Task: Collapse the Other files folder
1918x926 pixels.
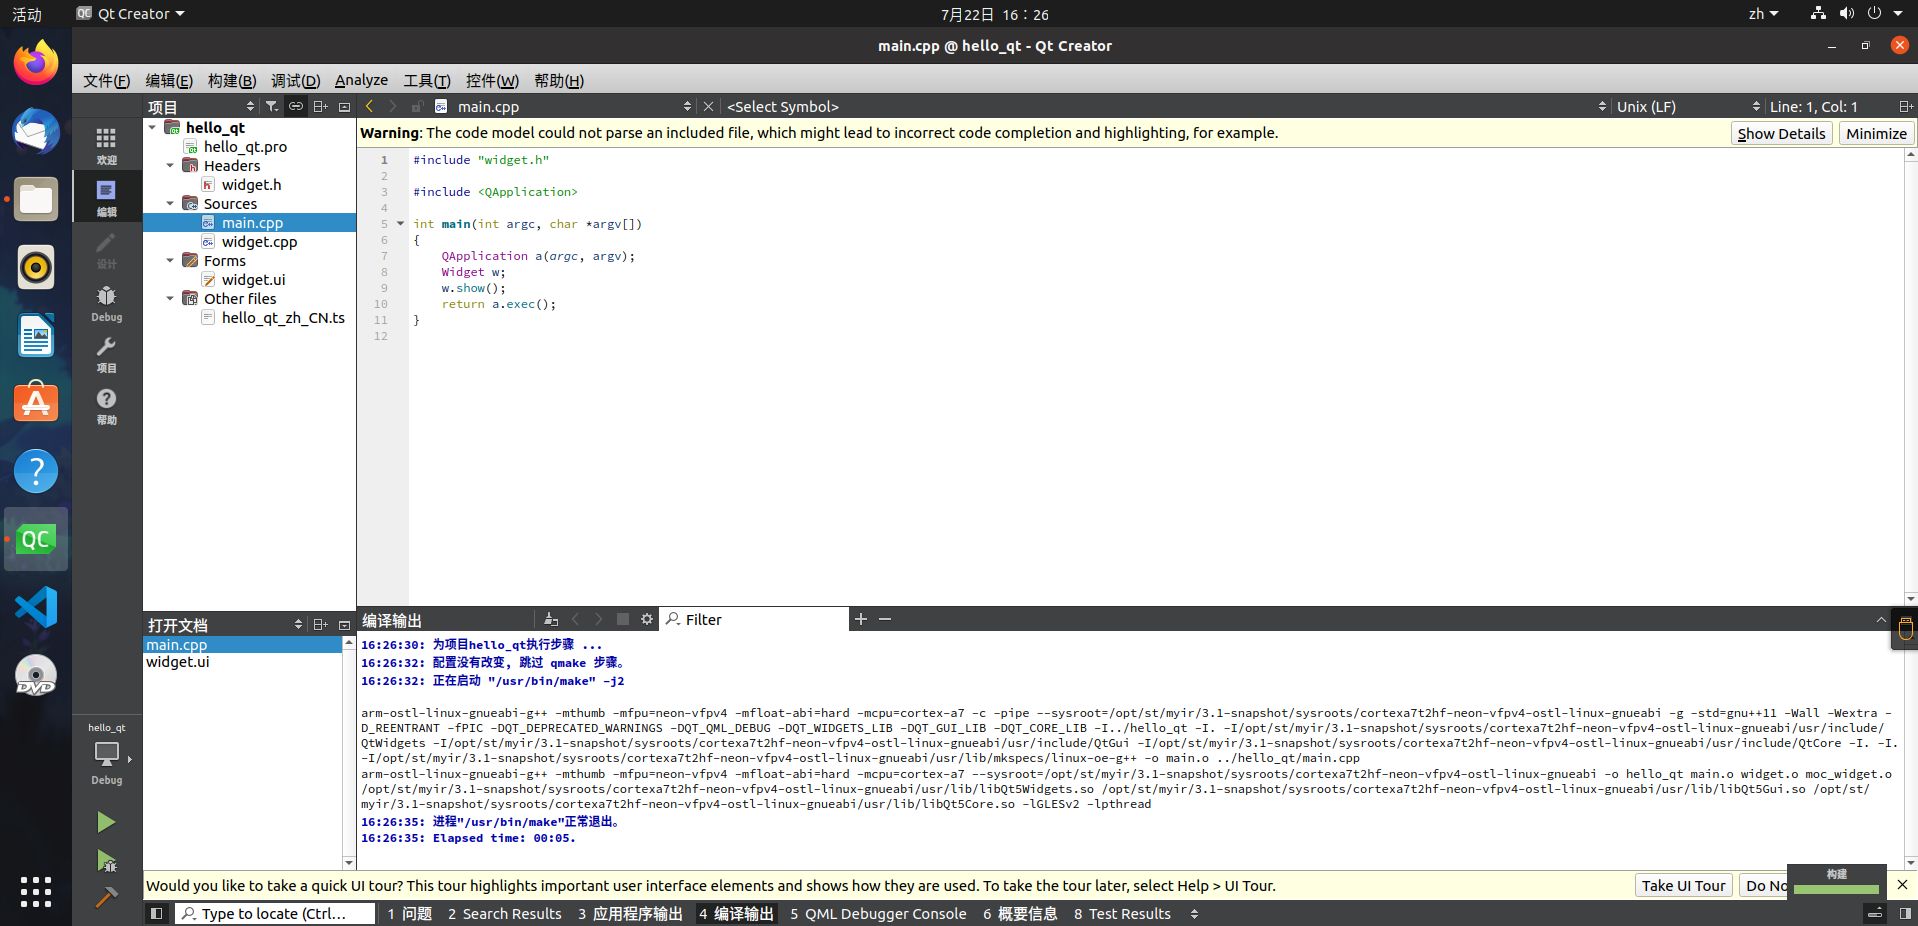Action: pyautogui.click(x=170, y=298)
